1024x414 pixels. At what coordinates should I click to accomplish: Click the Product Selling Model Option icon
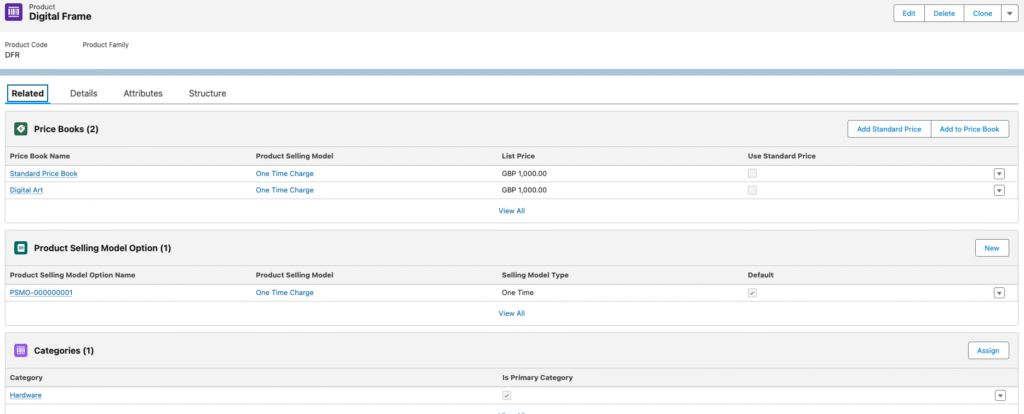click(x=20, y=248)
